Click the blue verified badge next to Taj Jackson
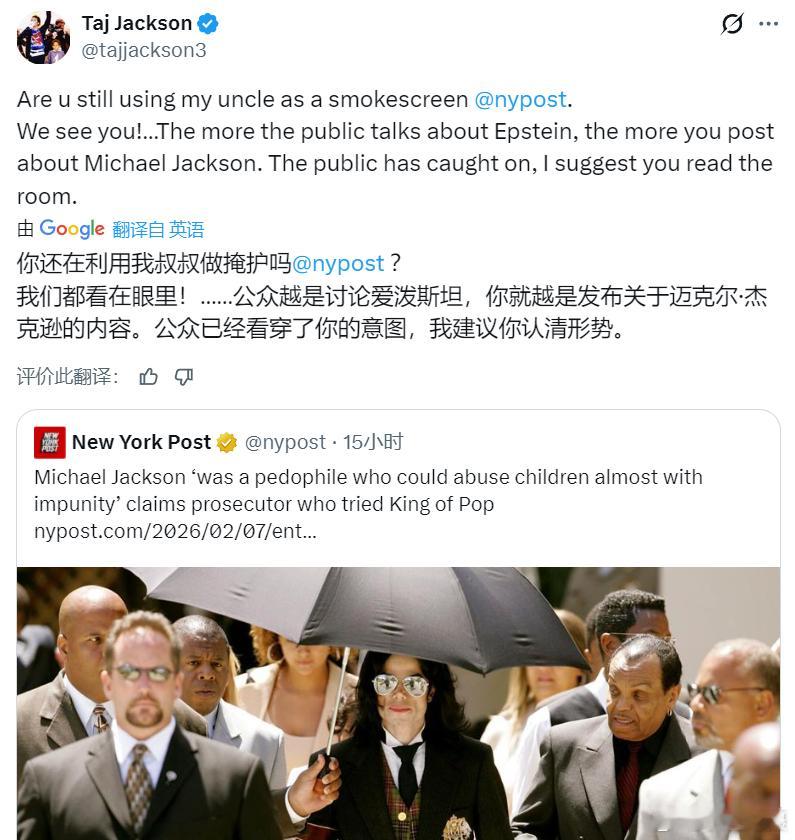 point(208,24)
